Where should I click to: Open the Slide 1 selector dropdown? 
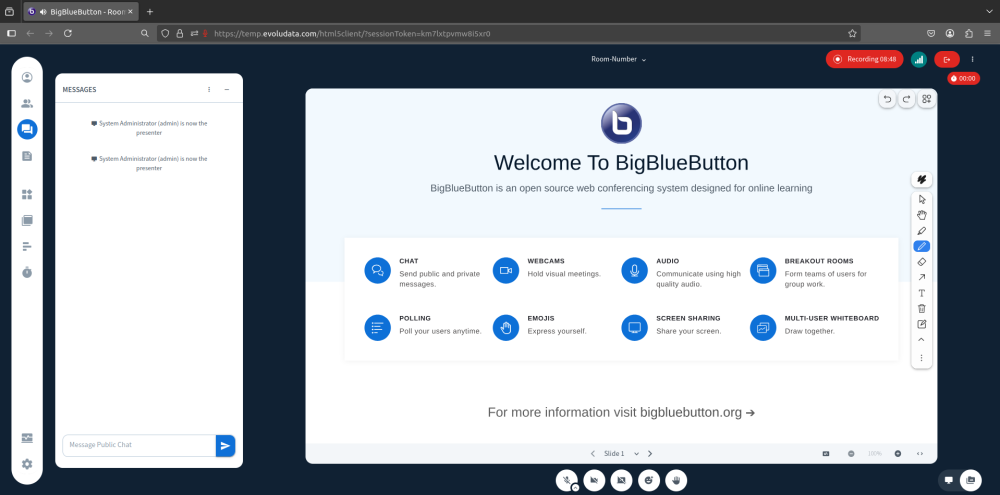tap(621, 454)
